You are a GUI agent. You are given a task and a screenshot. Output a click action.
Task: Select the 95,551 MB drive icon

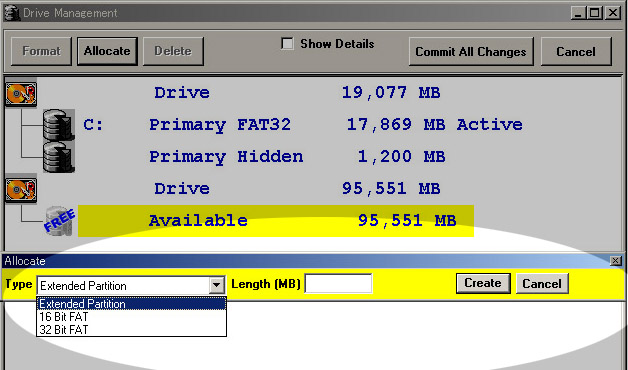click(x=21, y=189)
